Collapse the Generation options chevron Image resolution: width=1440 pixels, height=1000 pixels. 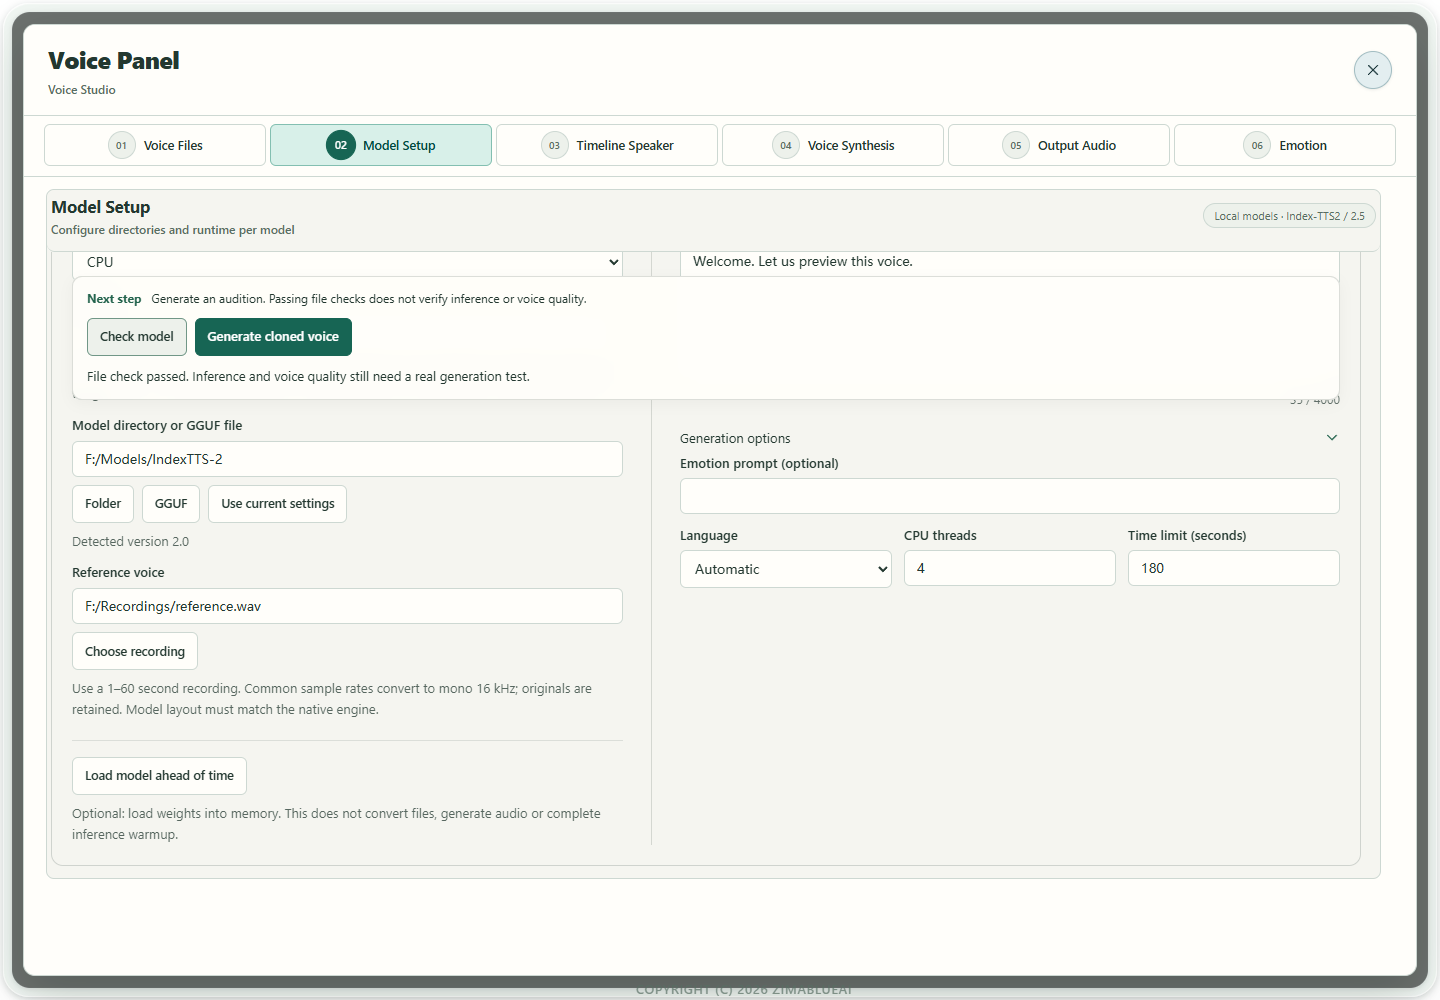[x=1332, y=438]
